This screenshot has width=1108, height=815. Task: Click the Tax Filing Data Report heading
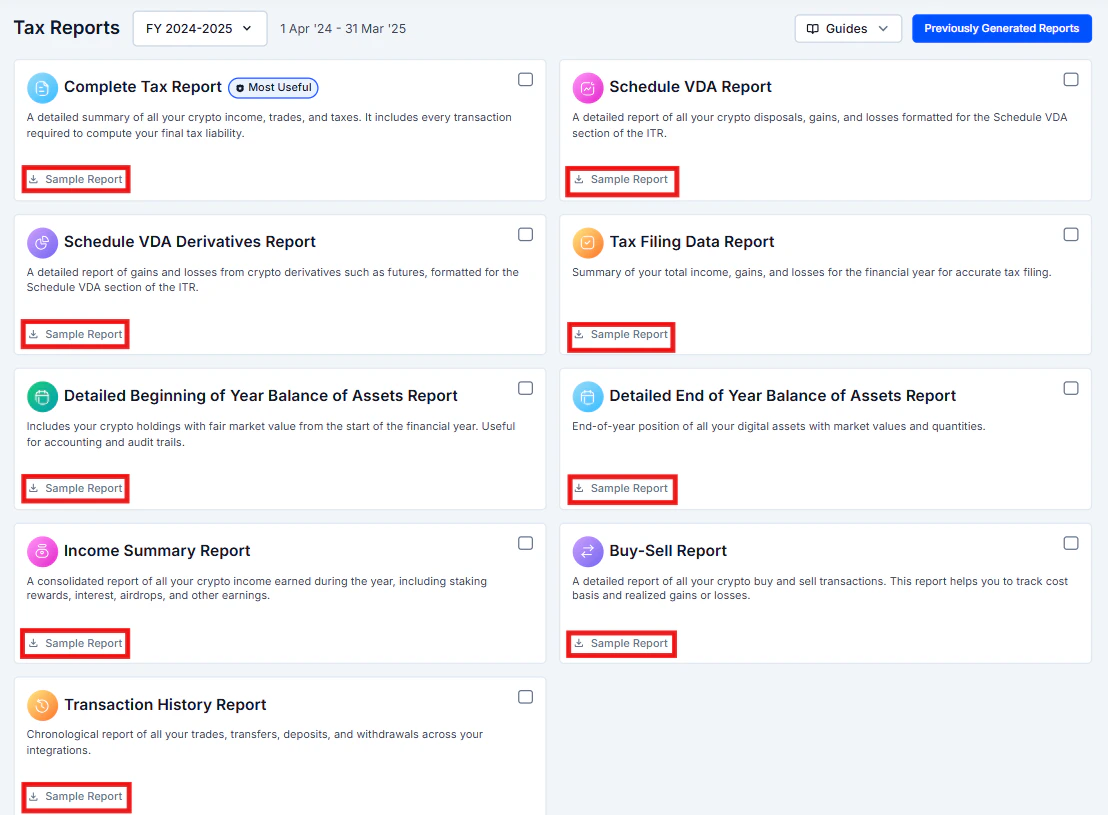692,242
